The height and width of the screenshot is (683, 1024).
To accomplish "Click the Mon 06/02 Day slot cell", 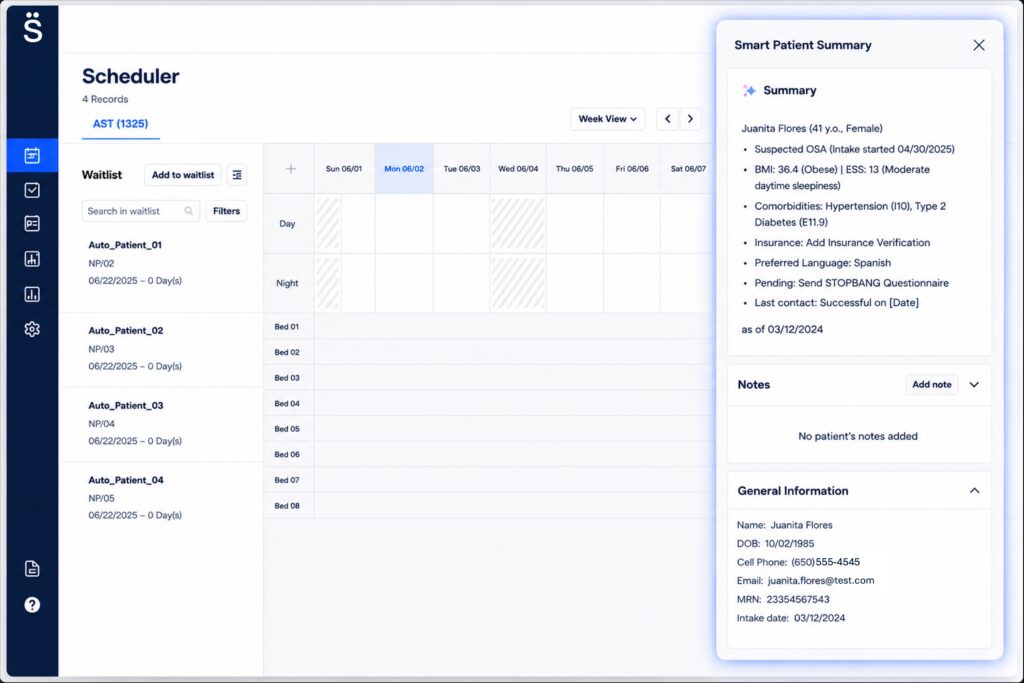I will (x=404, y=223).
